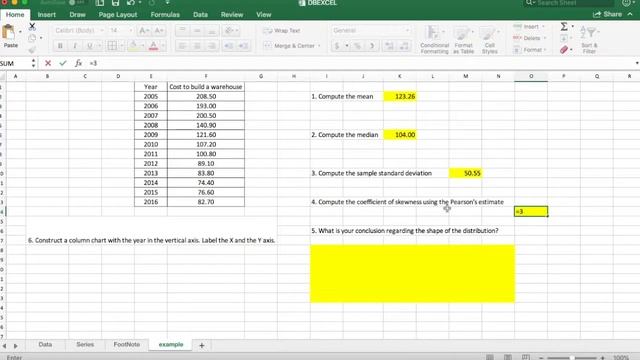The width and height of the screenshot is (640, 360).
Task: Click the Increase Font Size icon
Action: click(144, 31)
